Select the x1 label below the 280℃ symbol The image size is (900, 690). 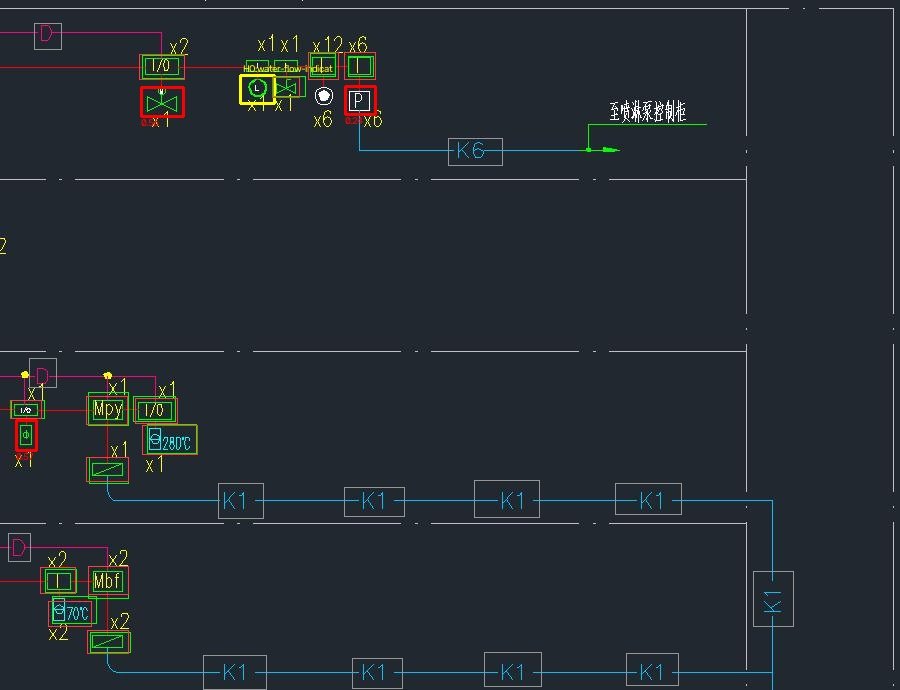pos(154,464)
